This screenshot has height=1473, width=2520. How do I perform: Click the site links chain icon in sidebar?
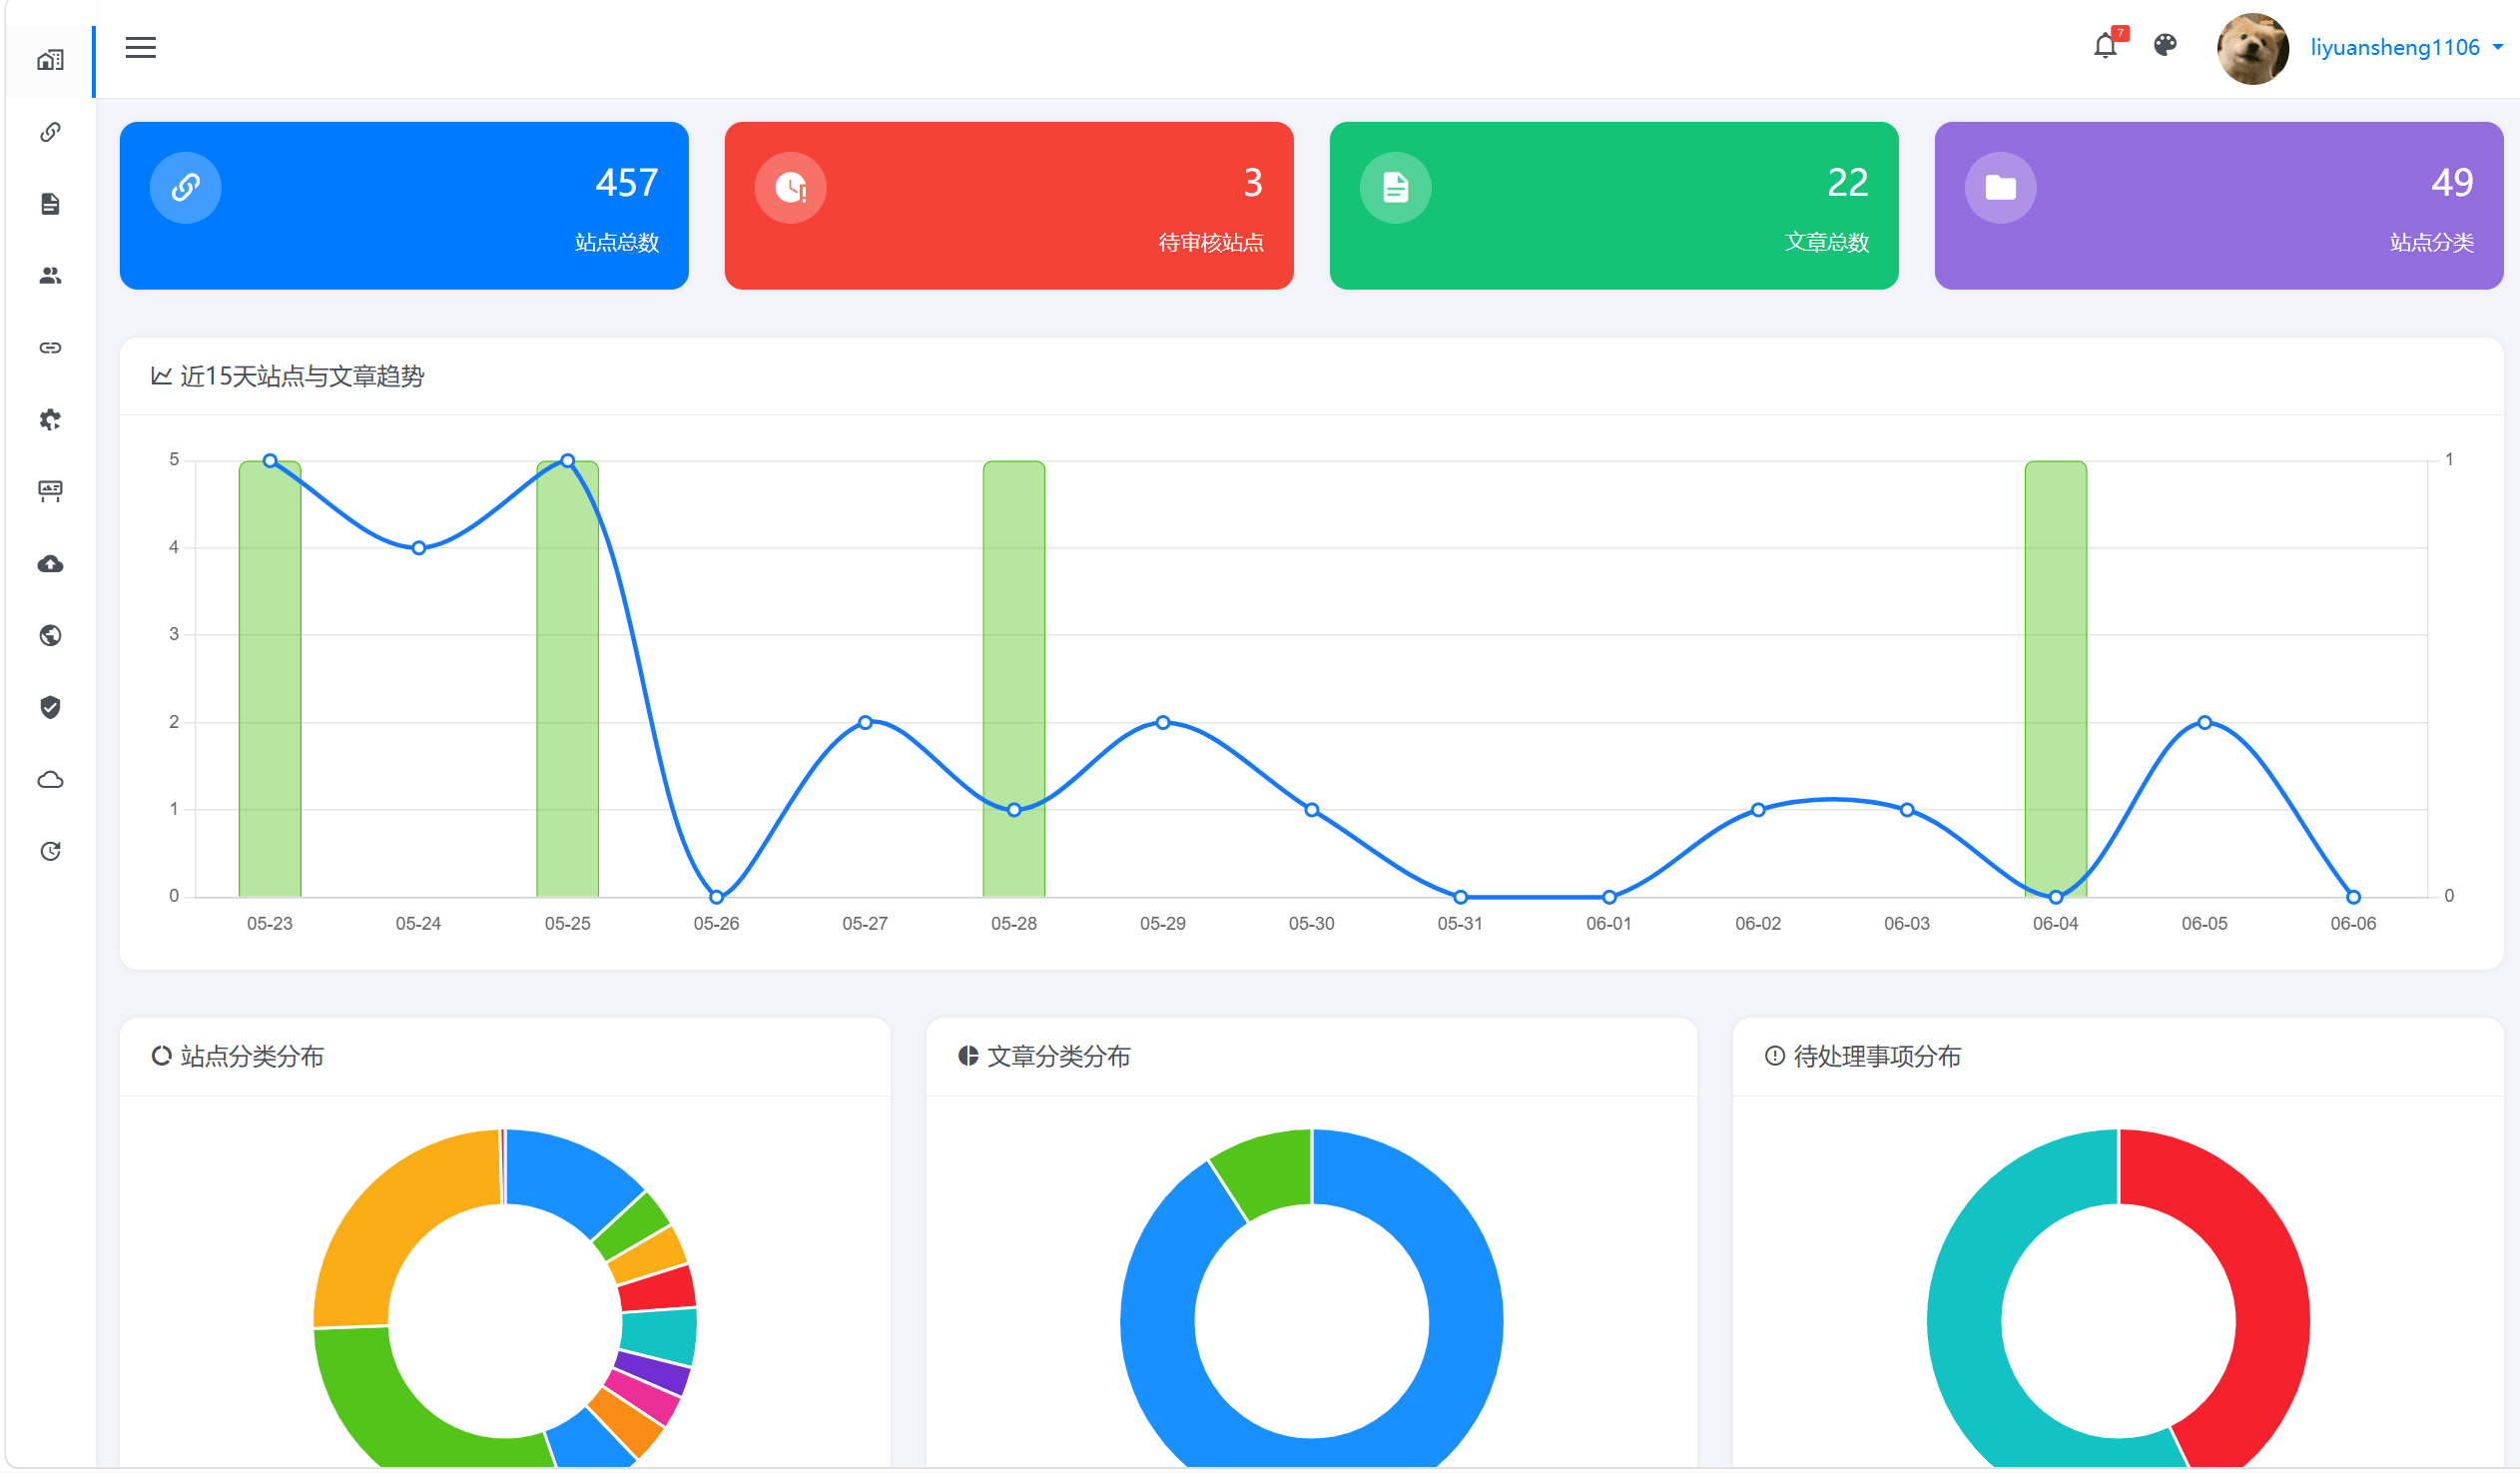tap(50, 132)
